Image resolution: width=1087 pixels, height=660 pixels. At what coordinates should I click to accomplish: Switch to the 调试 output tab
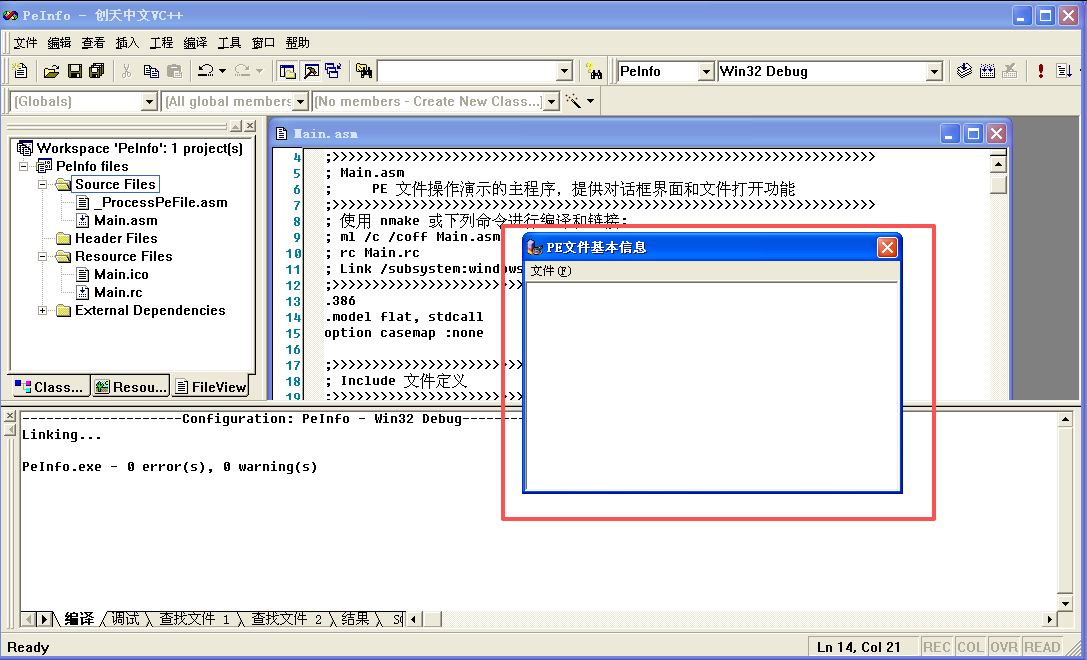(125, 618)
